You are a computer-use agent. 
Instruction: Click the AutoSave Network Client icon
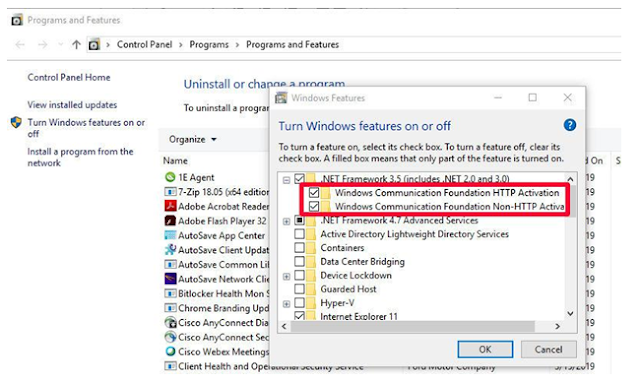[x=170, y=279]
